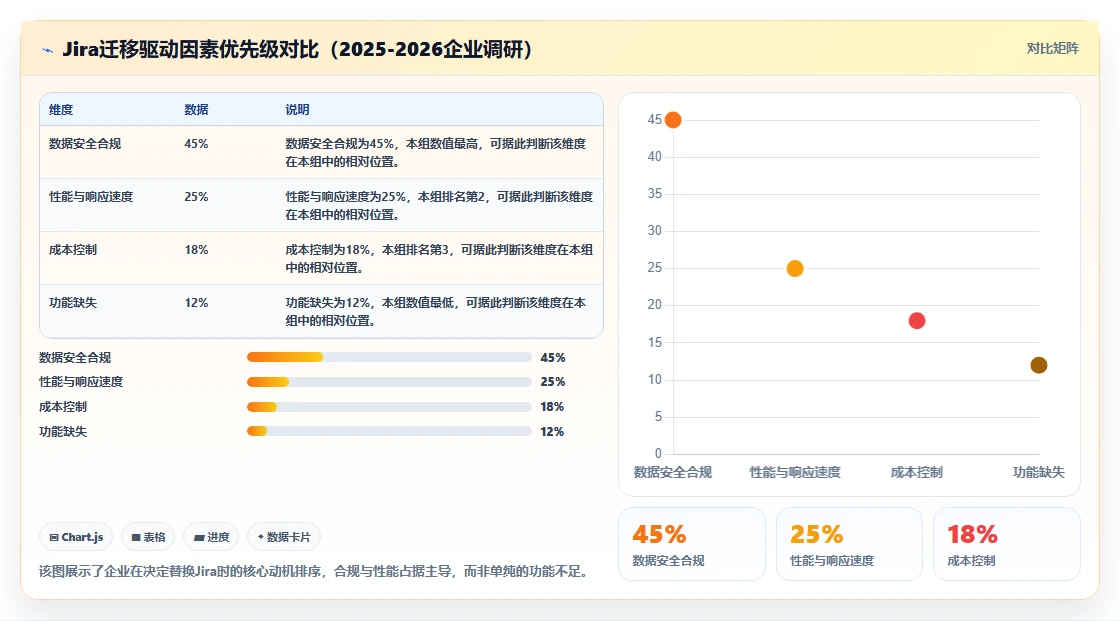Click the 数据安全合规 table row label
1120x621 pixels.
coord(85,144)
